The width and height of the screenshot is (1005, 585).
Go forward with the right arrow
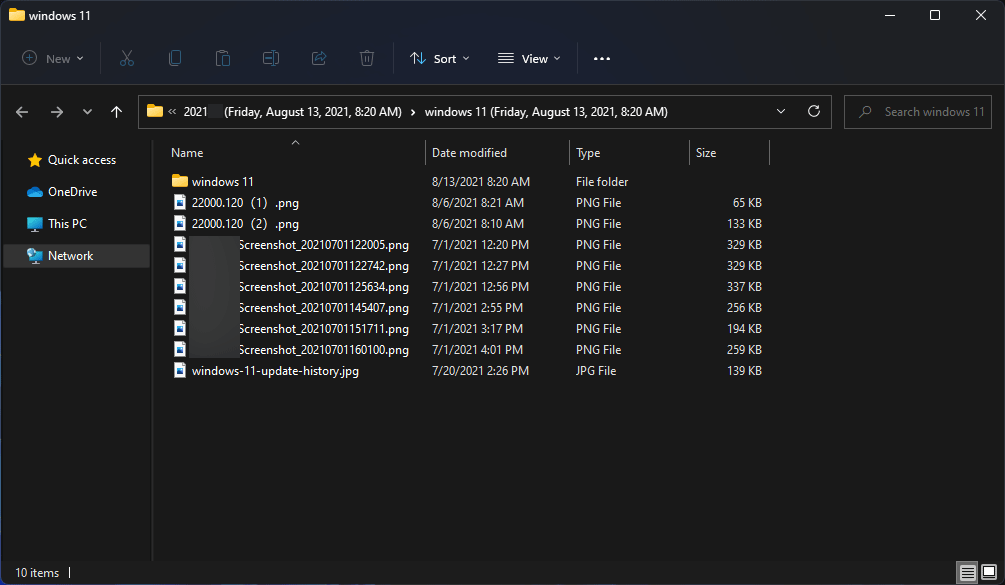click(x=57, y=112)
